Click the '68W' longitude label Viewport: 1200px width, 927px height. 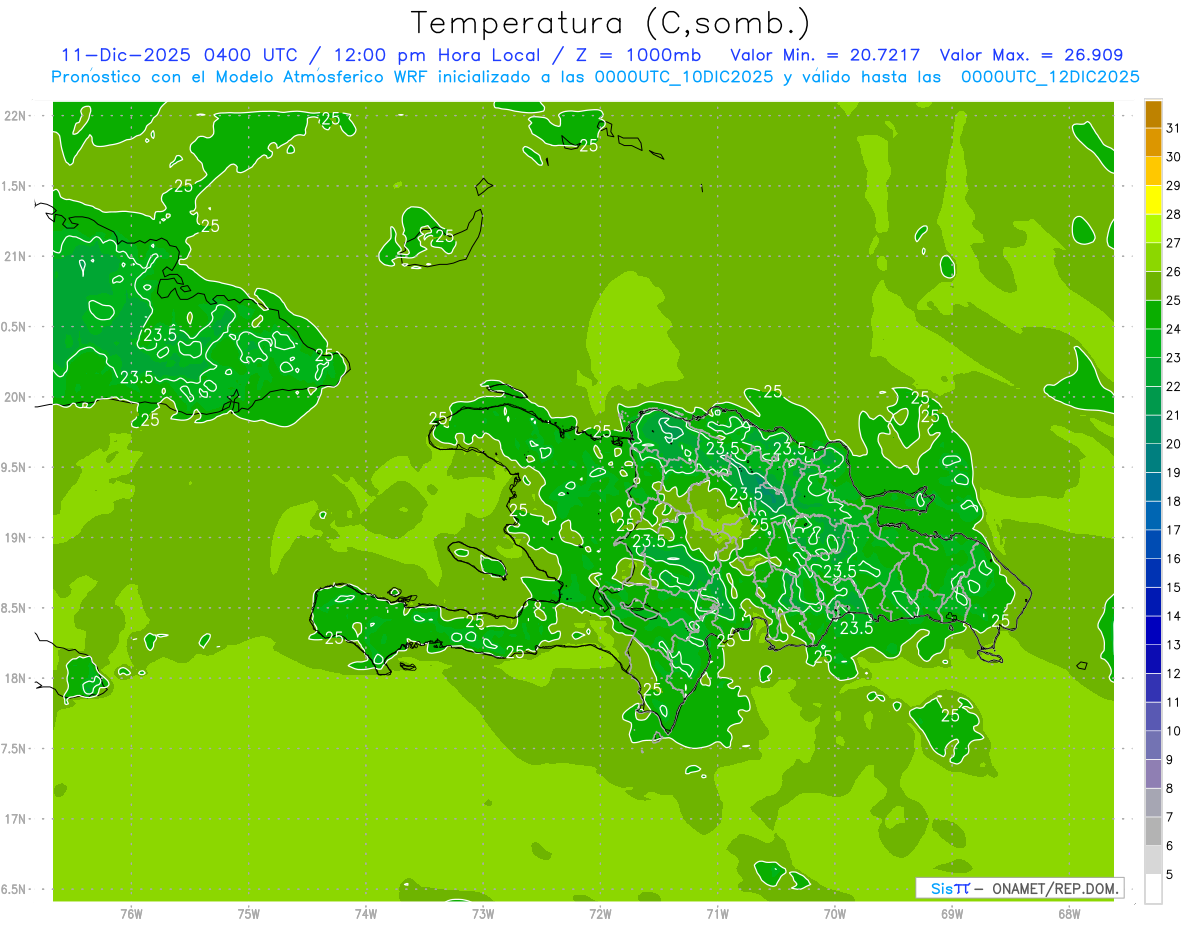pyautogui.click(x=1069, y=914)
